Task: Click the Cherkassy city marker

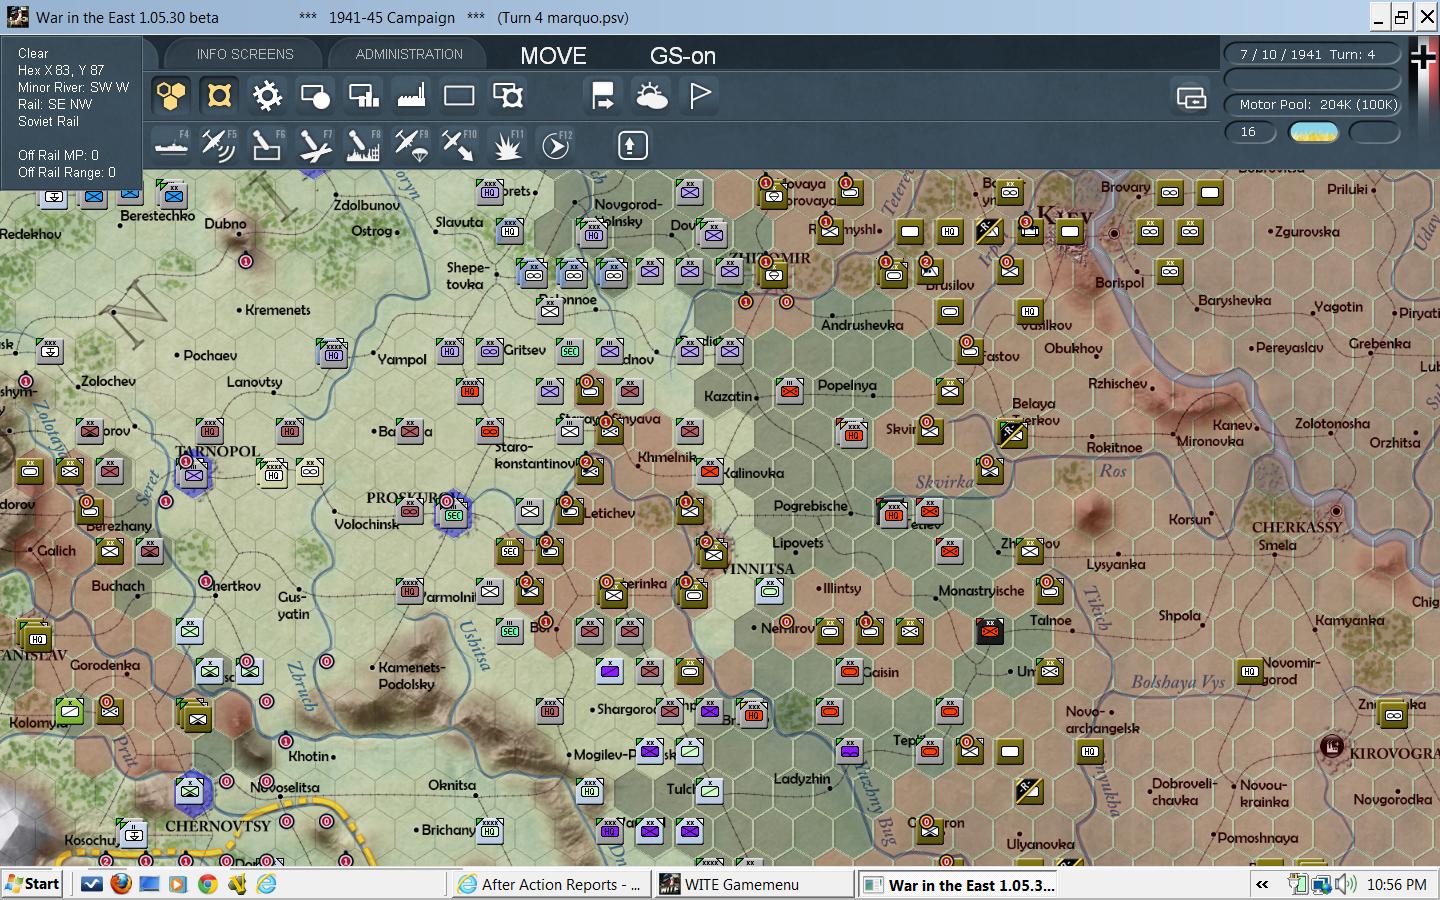Action: [x=1336, y=511]
